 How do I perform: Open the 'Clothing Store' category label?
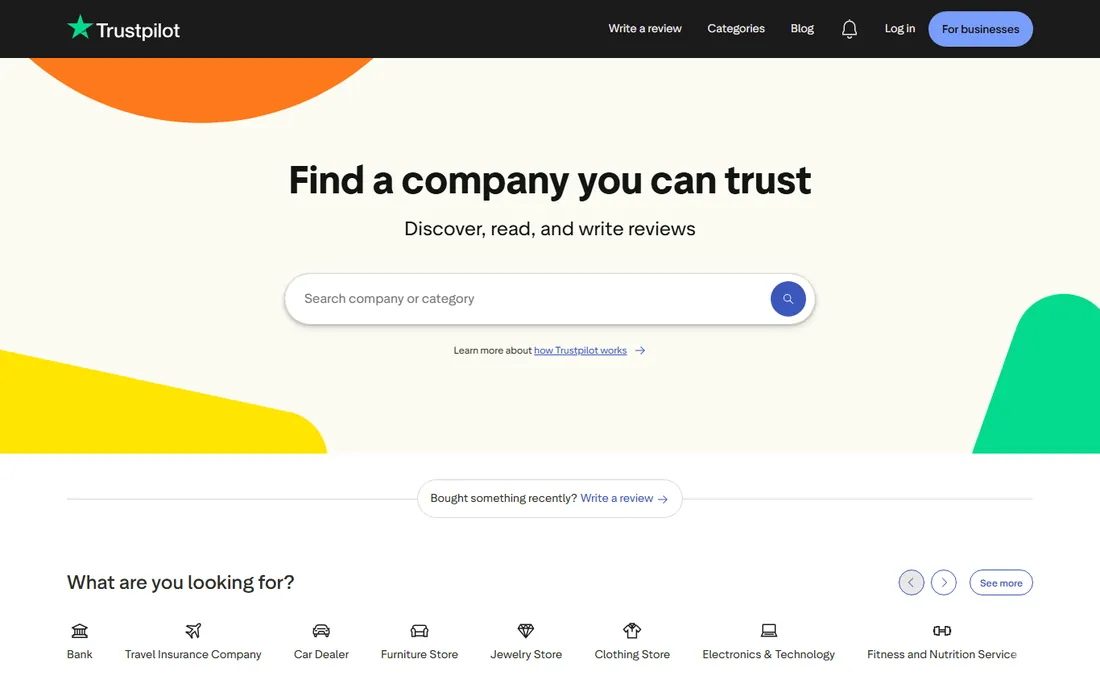pyautogui.click(x=632, y=654)
